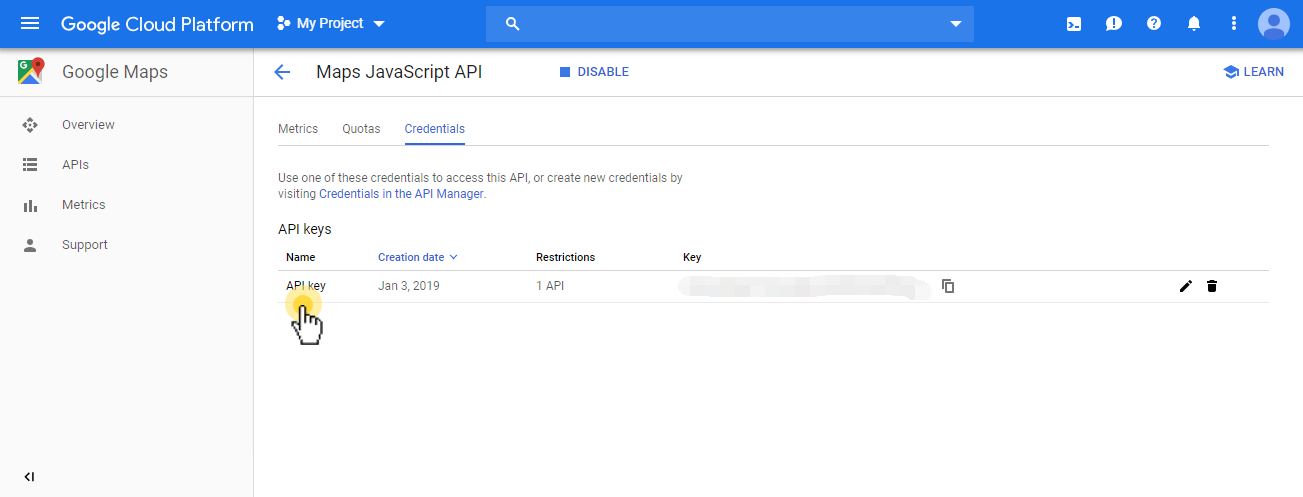
Task: Delete the API key with the trash icon
Action: click(1212, 286)
